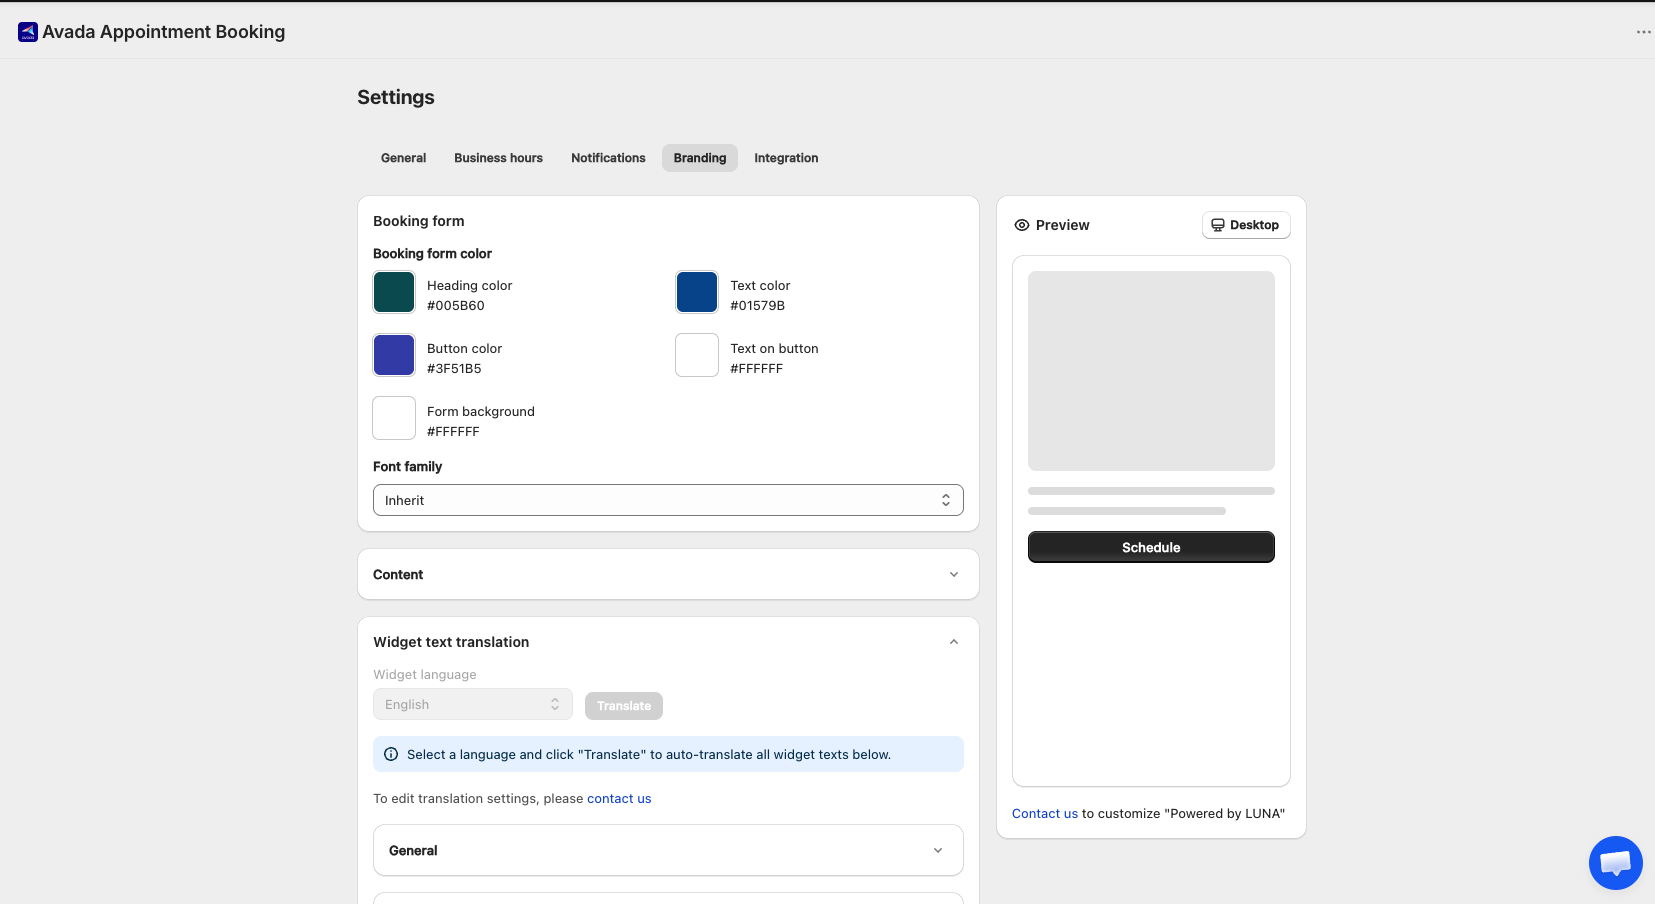This screenshot has height=904, width=1655.
Task: Change the Text color swatch #01579B
Action: pos(697,292)
